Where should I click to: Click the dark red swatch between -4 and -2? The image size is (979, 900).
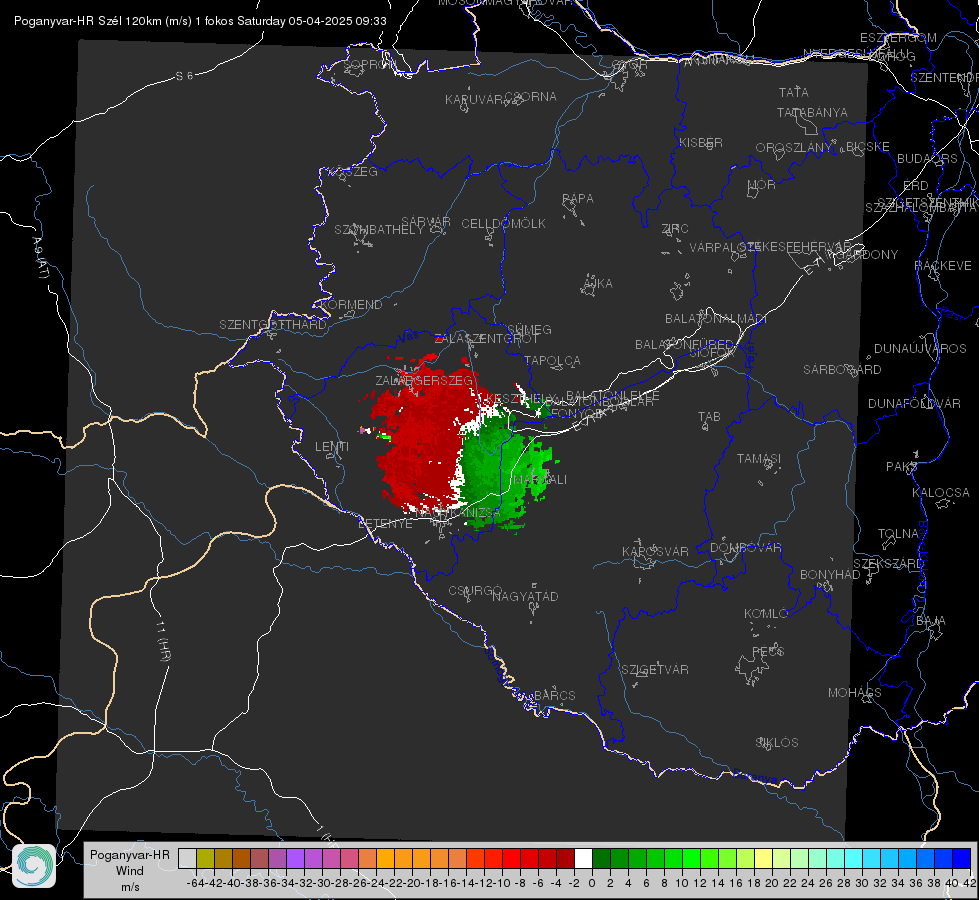click(x=565, y=859)
